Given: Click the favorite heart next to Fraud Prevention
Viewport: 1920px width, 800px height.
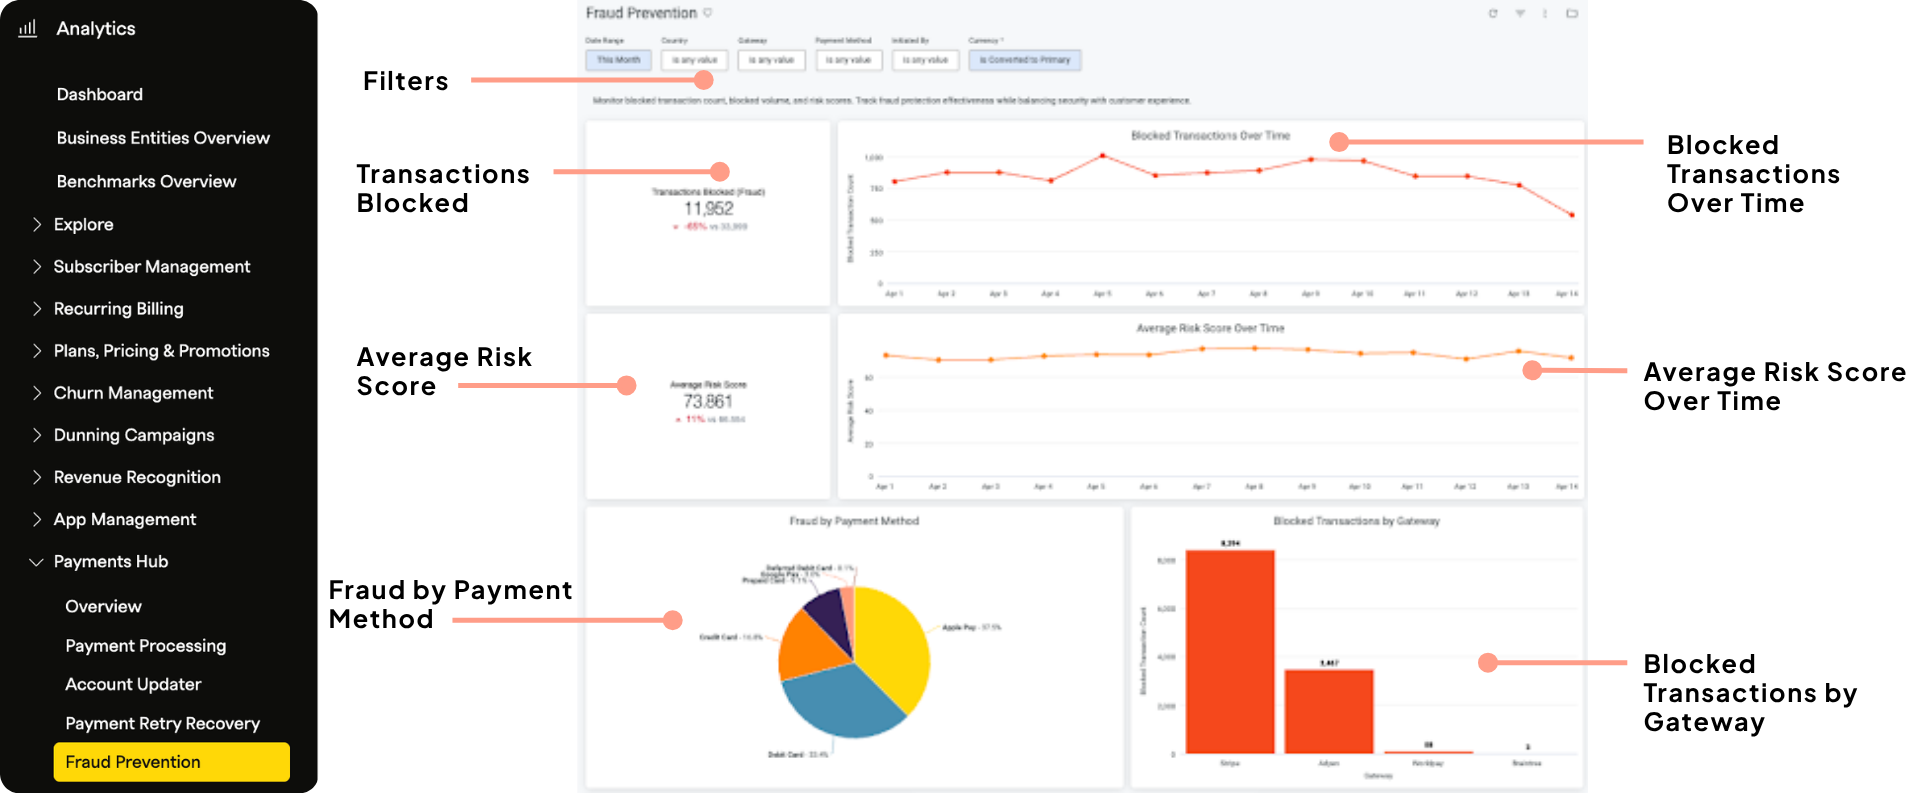Looking at the screenshot, I should click(708, 13).
